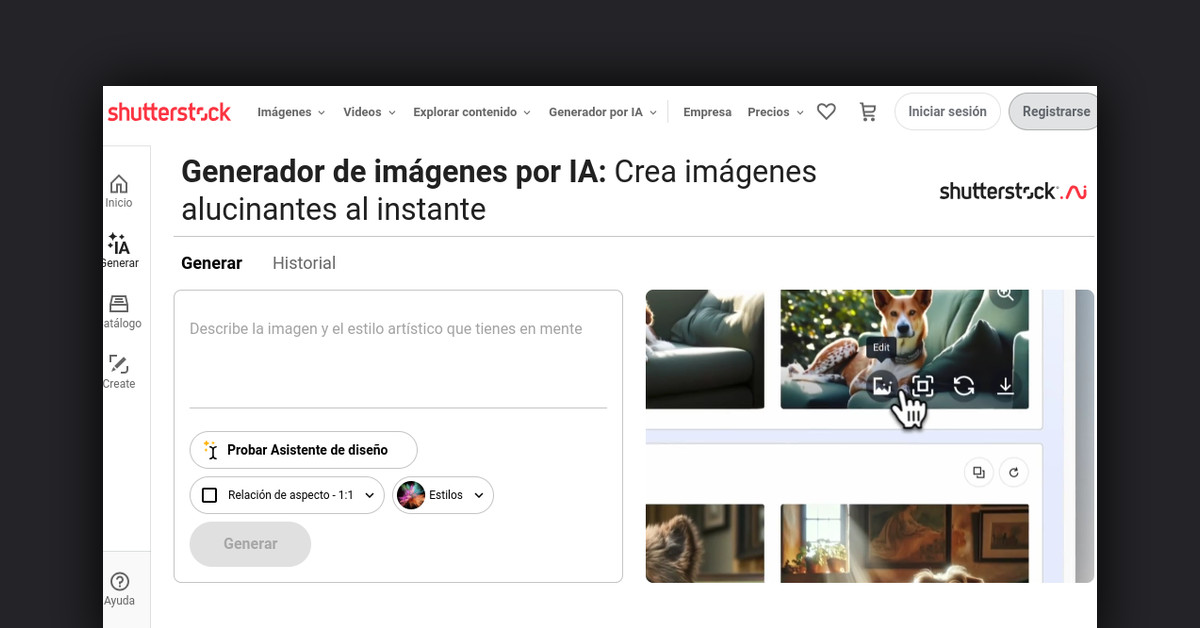Switch to the Historial tab
The image size is (1200, 628).
[x=304, y=263]
